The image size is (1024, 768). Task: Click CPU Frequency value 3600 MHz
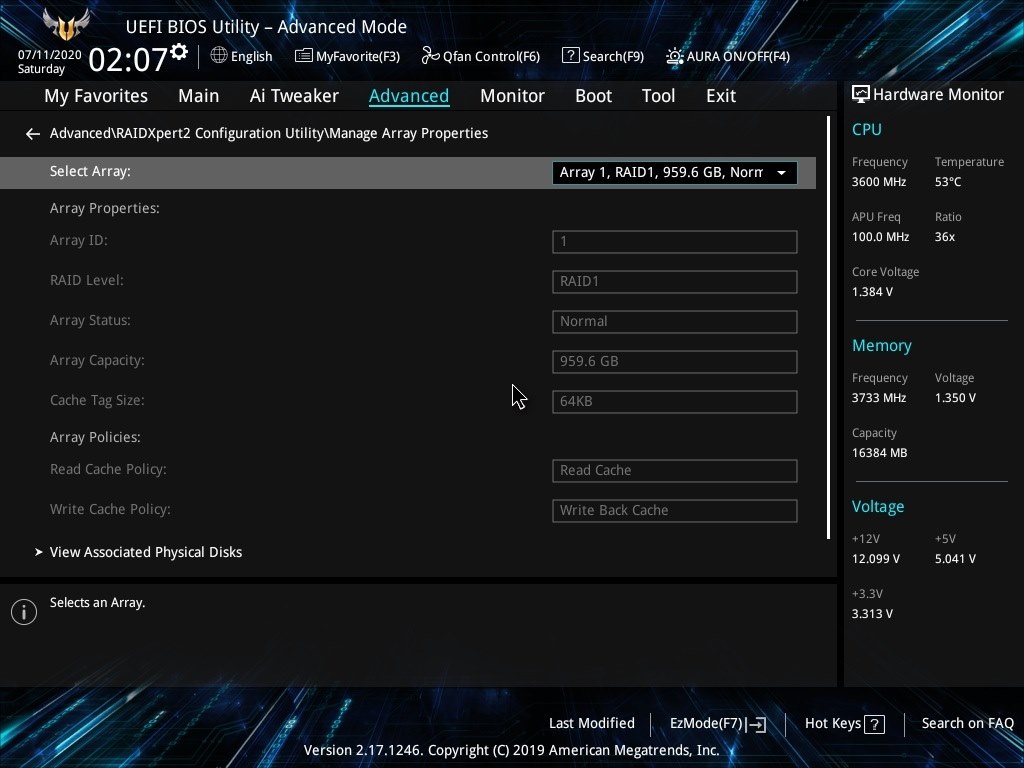click(879, 182)
